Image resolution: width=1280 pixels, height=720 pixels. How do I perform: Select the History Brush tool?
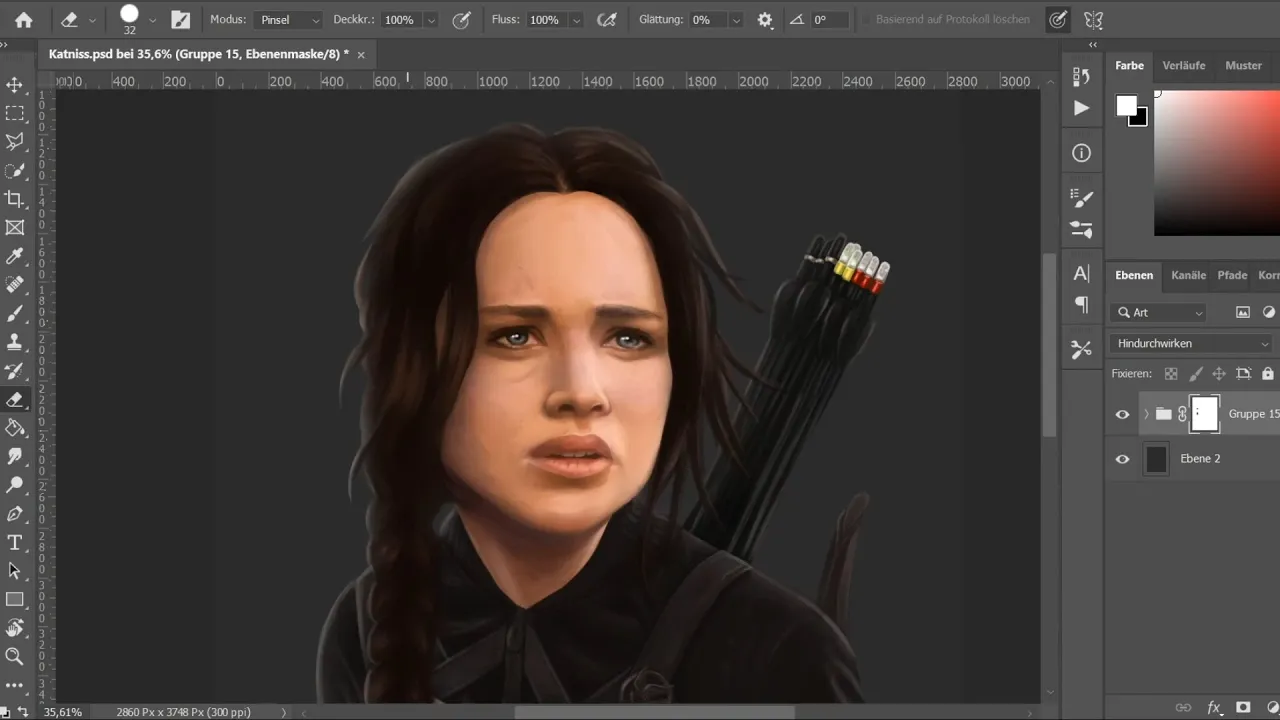click(15, 371)
